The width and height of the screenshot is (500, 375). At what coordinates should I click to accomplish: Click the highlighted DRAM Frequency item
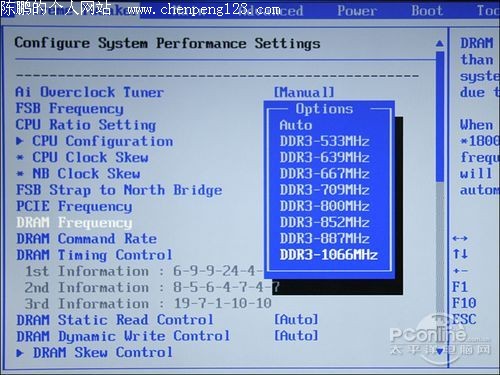[x=74, y=223]
